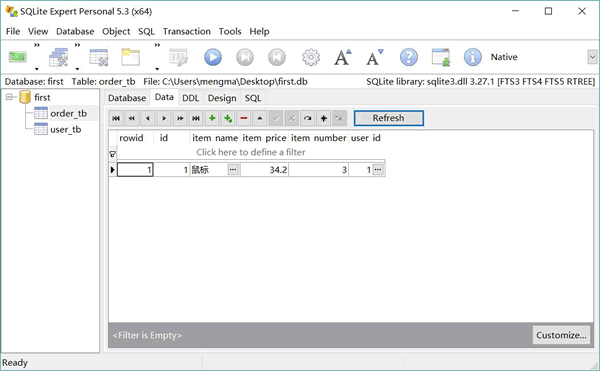Image resolution: width=600 pixels, height=371 pixels.
Task: Click the yellow new view window icon
Action: [130, 57]
